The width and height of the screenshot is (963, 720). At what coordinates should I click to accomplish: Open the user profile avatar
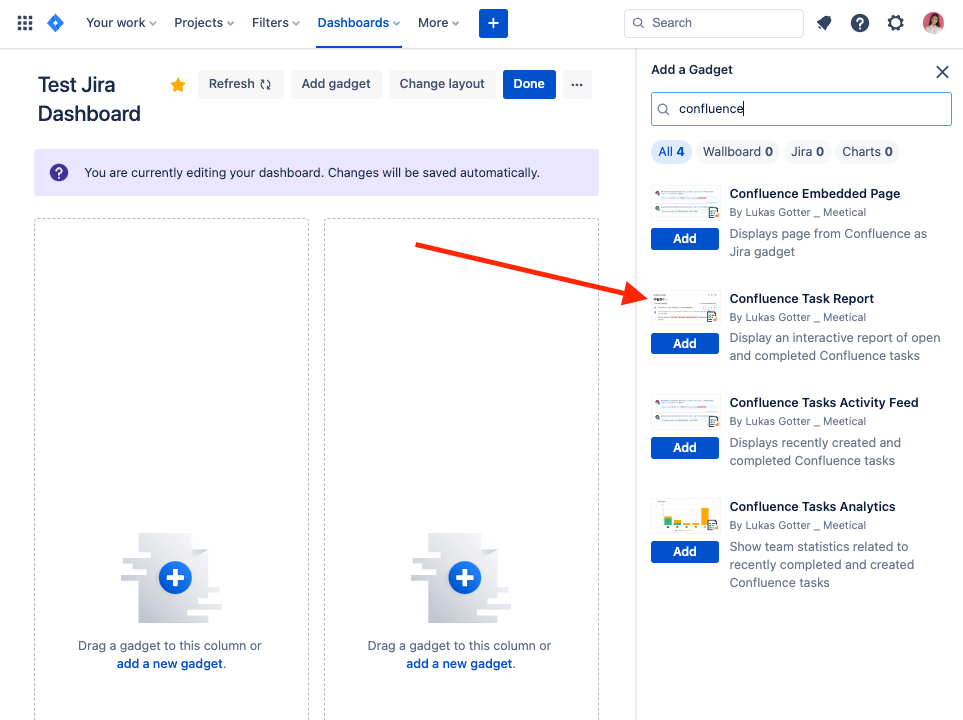934,23
